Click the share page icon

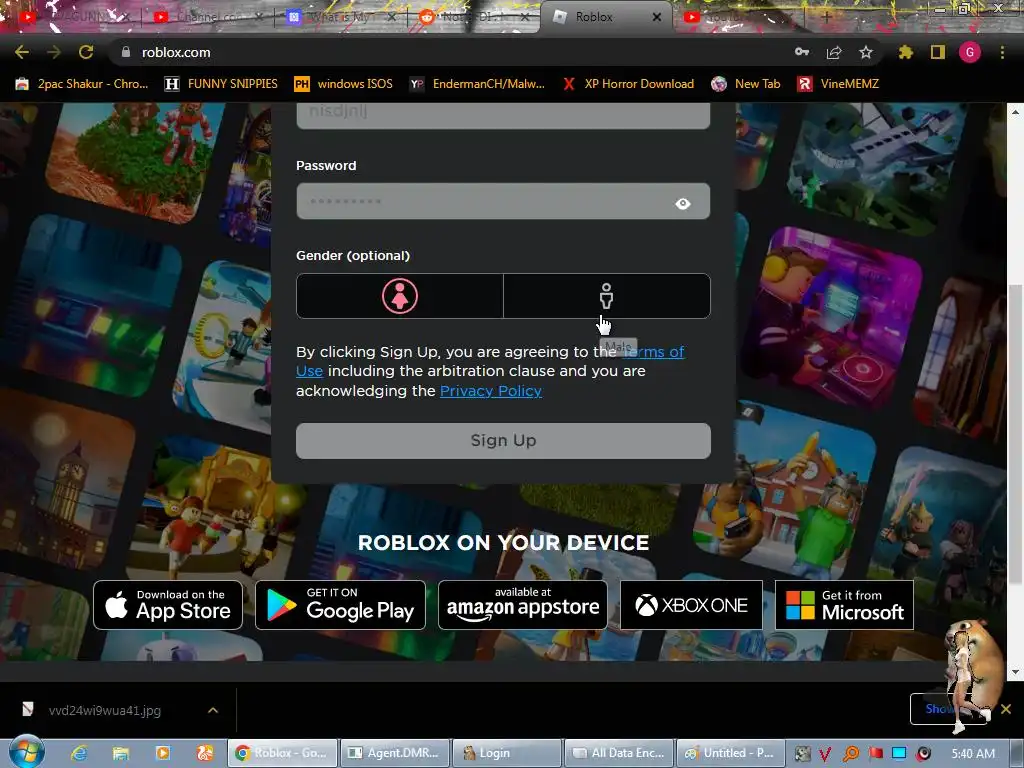834,52
